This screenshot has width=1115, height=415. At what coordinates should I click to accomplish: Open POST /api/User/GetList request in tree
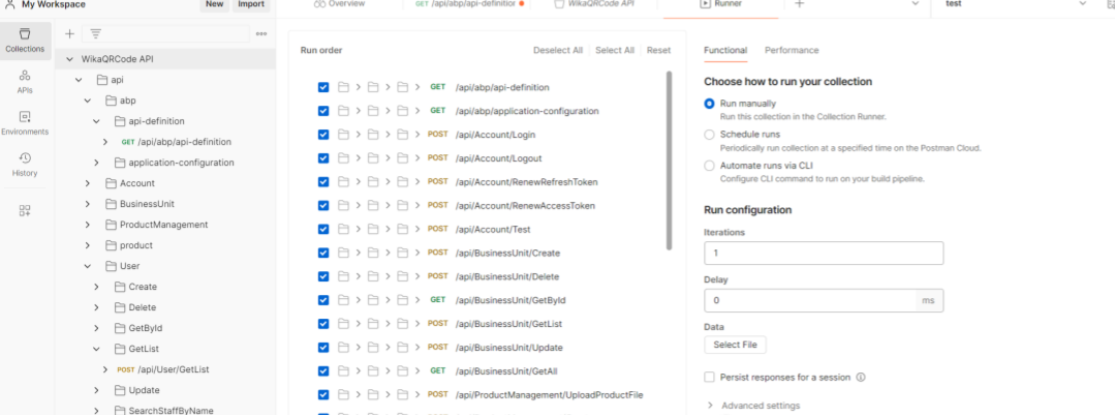pos(163,370)
